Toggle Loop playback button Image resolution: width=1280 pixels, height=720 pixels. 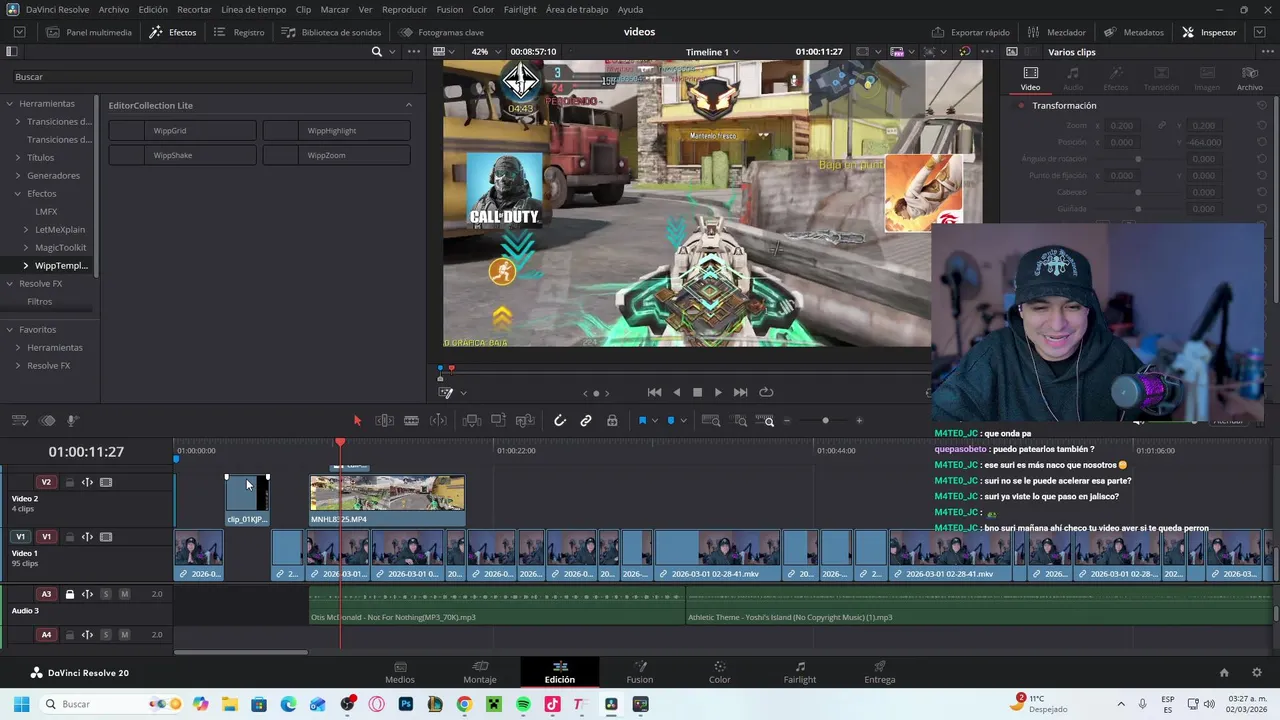tap(766, 392)
